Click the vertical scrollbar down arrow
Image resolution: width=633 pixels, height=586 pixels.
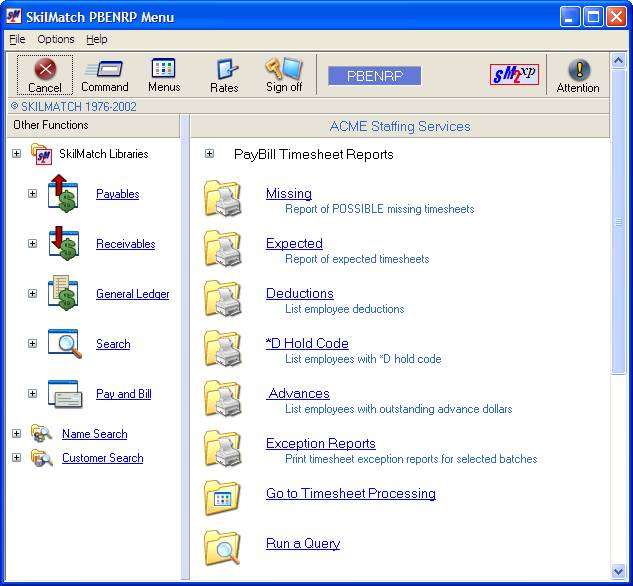click(618, 571)
